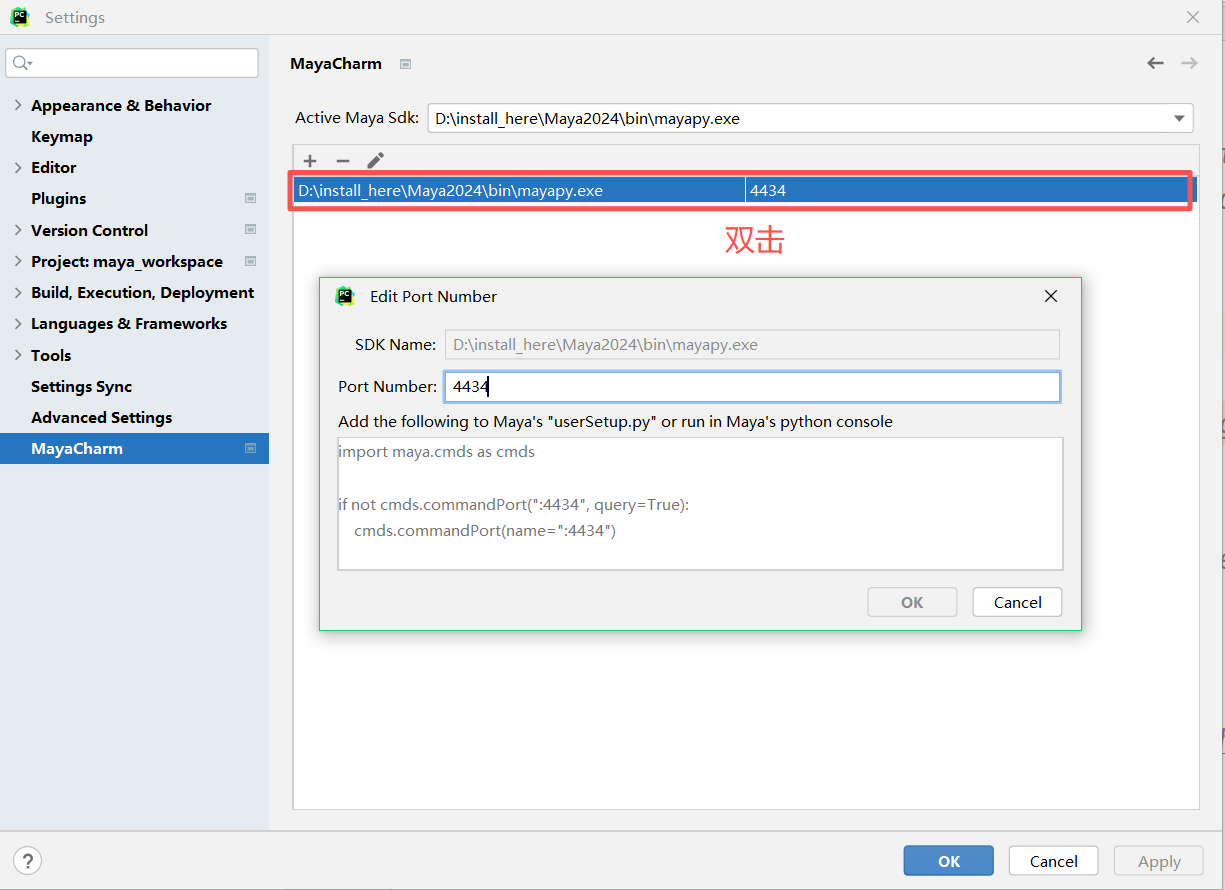
Task: Click the PyCharm logo in the Edit Port Number dialog
Action: pos(345,296)
